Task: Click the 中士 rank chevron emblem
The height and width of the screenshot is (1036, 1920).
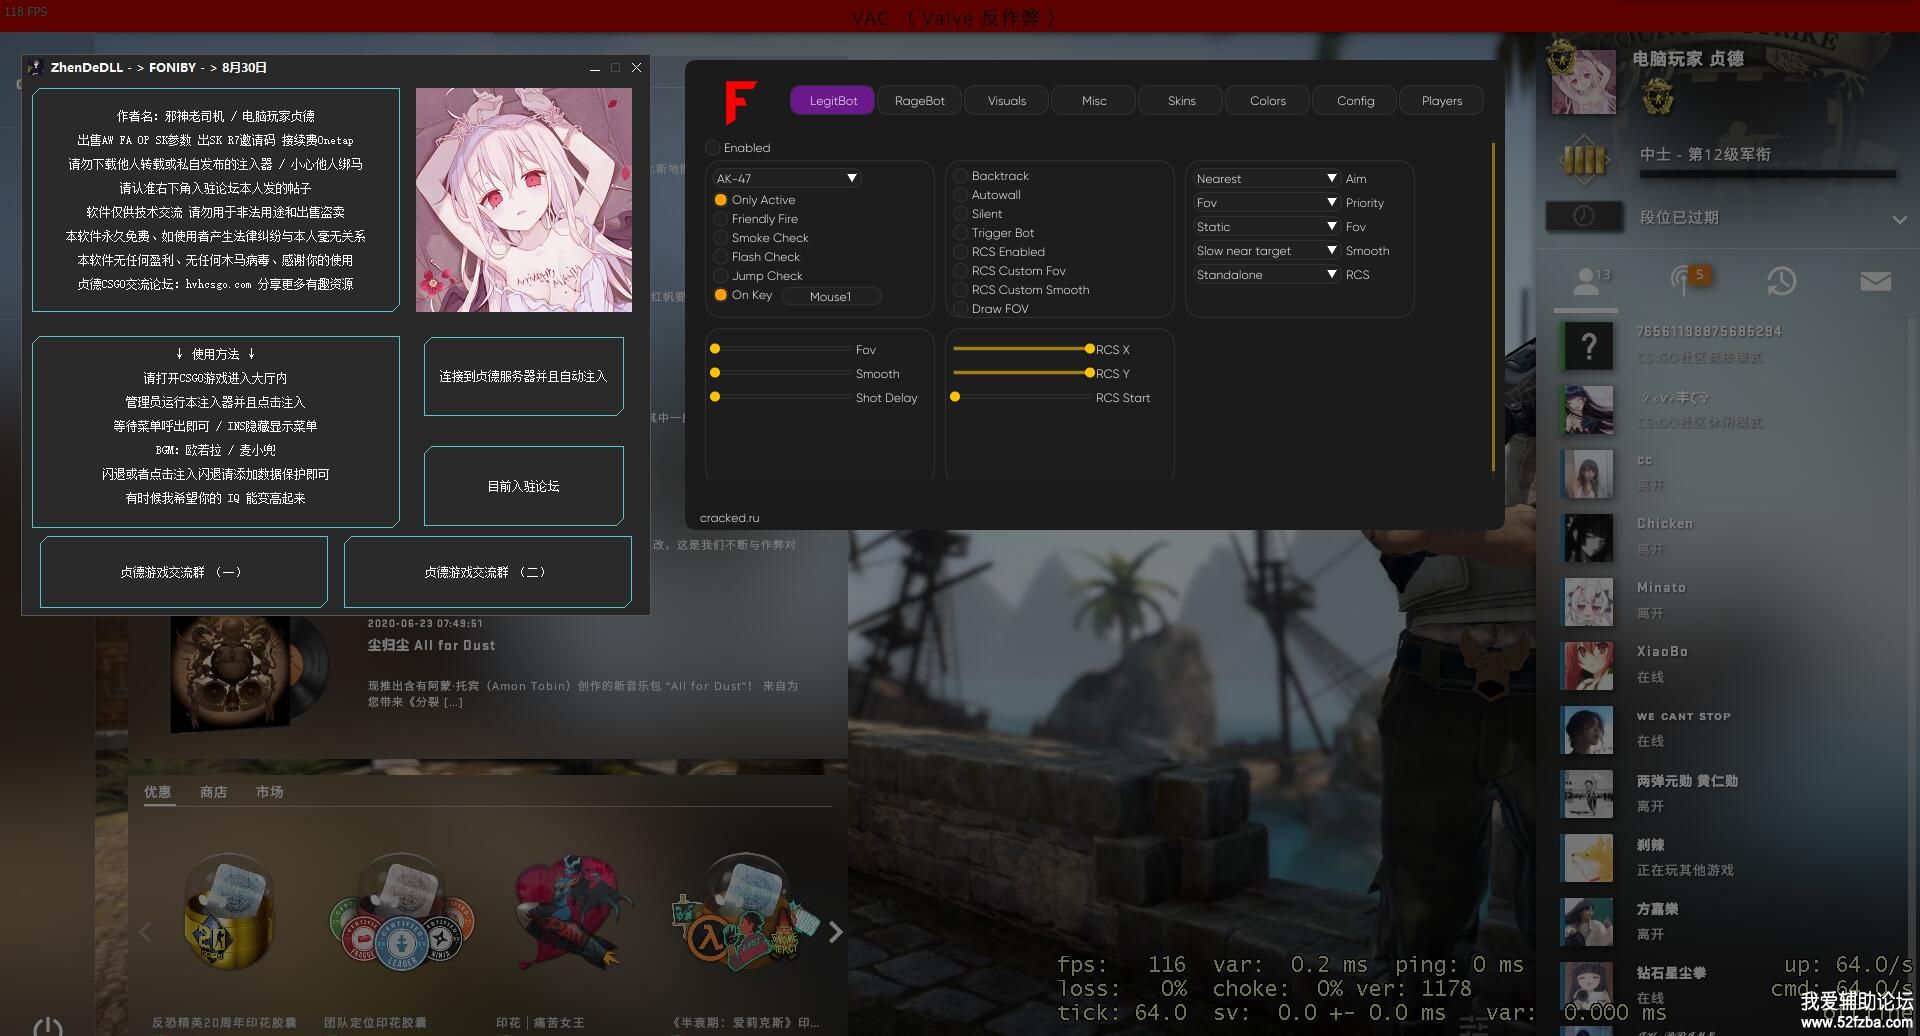Action: [1584, 160]
